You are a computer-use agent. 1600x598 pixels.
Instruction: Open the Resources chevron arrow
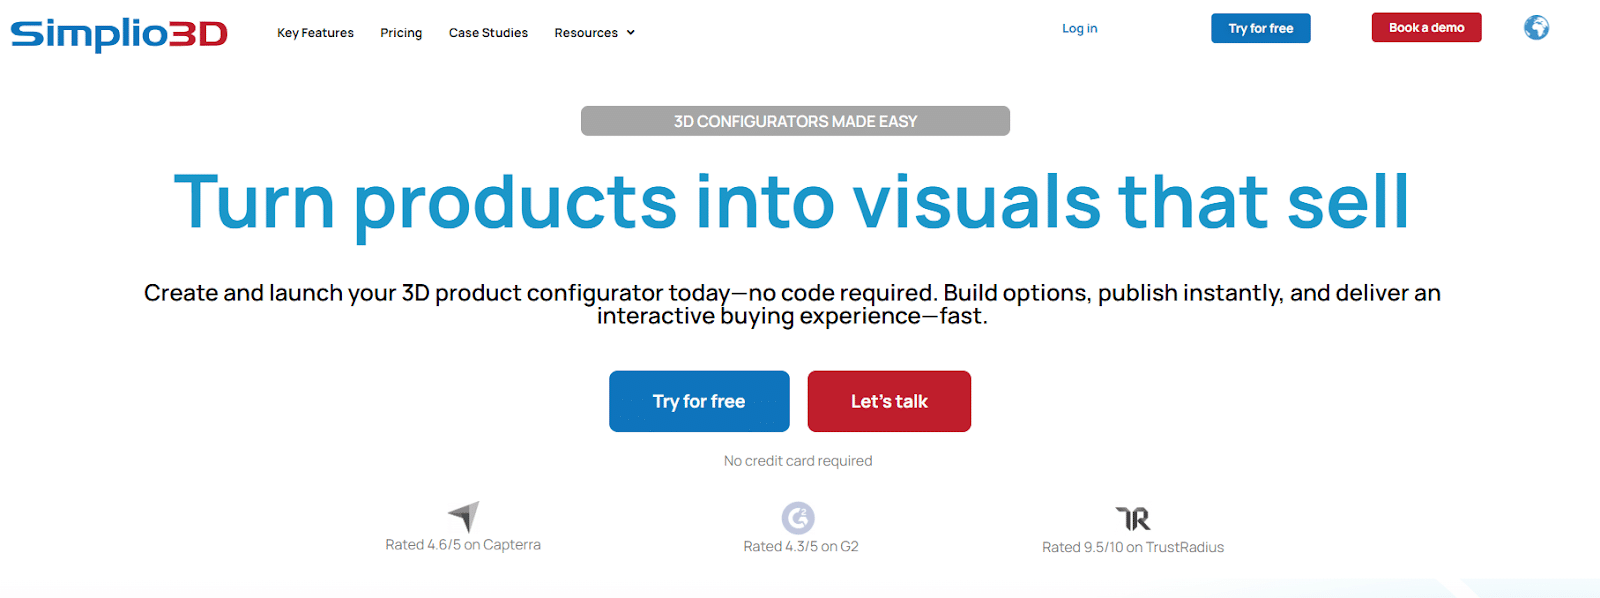point(630,32)
